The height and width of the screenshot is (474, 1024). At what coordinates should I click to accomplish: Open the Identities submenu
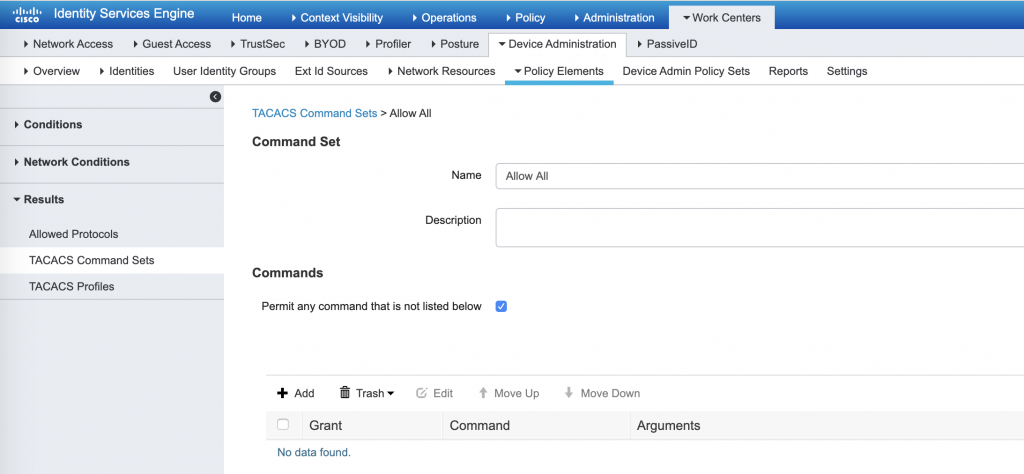coord(127,71)
